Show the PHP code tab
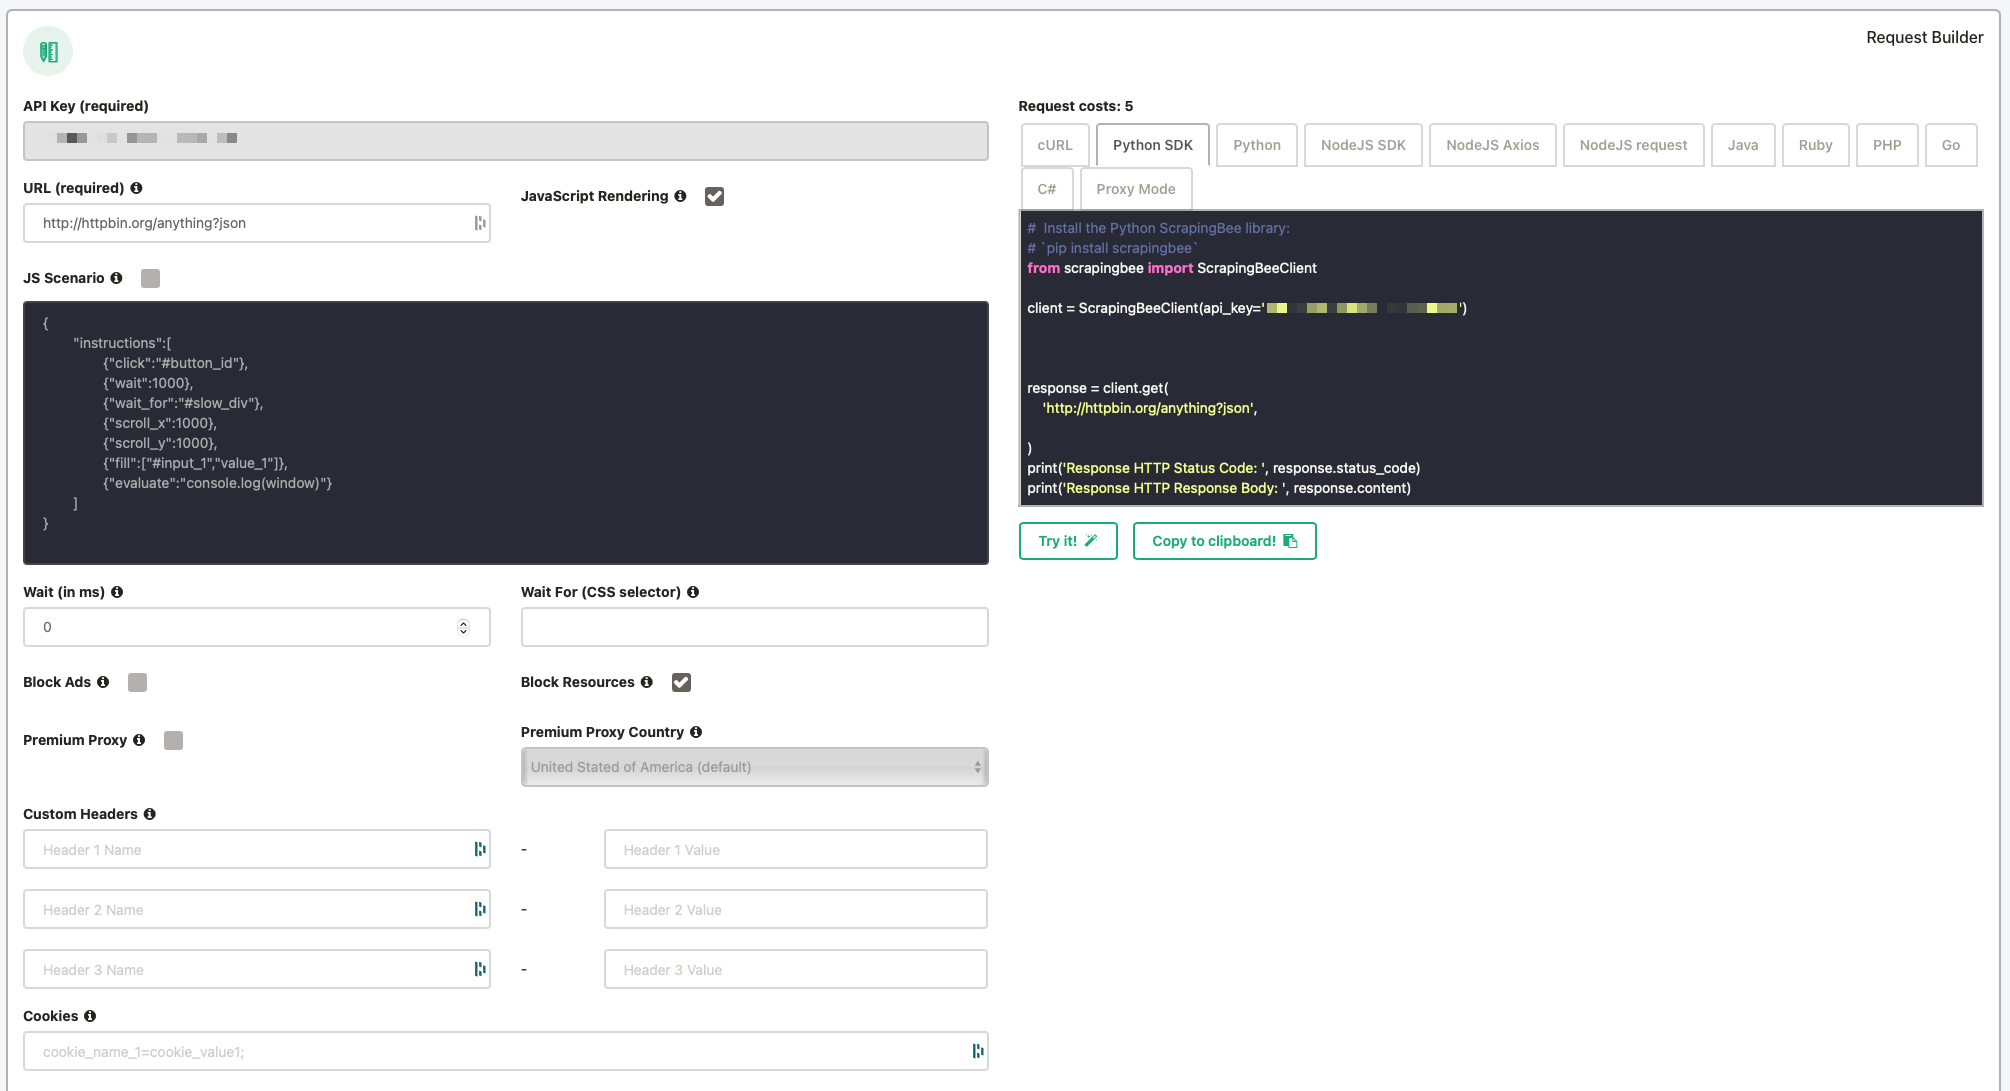The image size is (2010, 1091). click(1887, 145)
